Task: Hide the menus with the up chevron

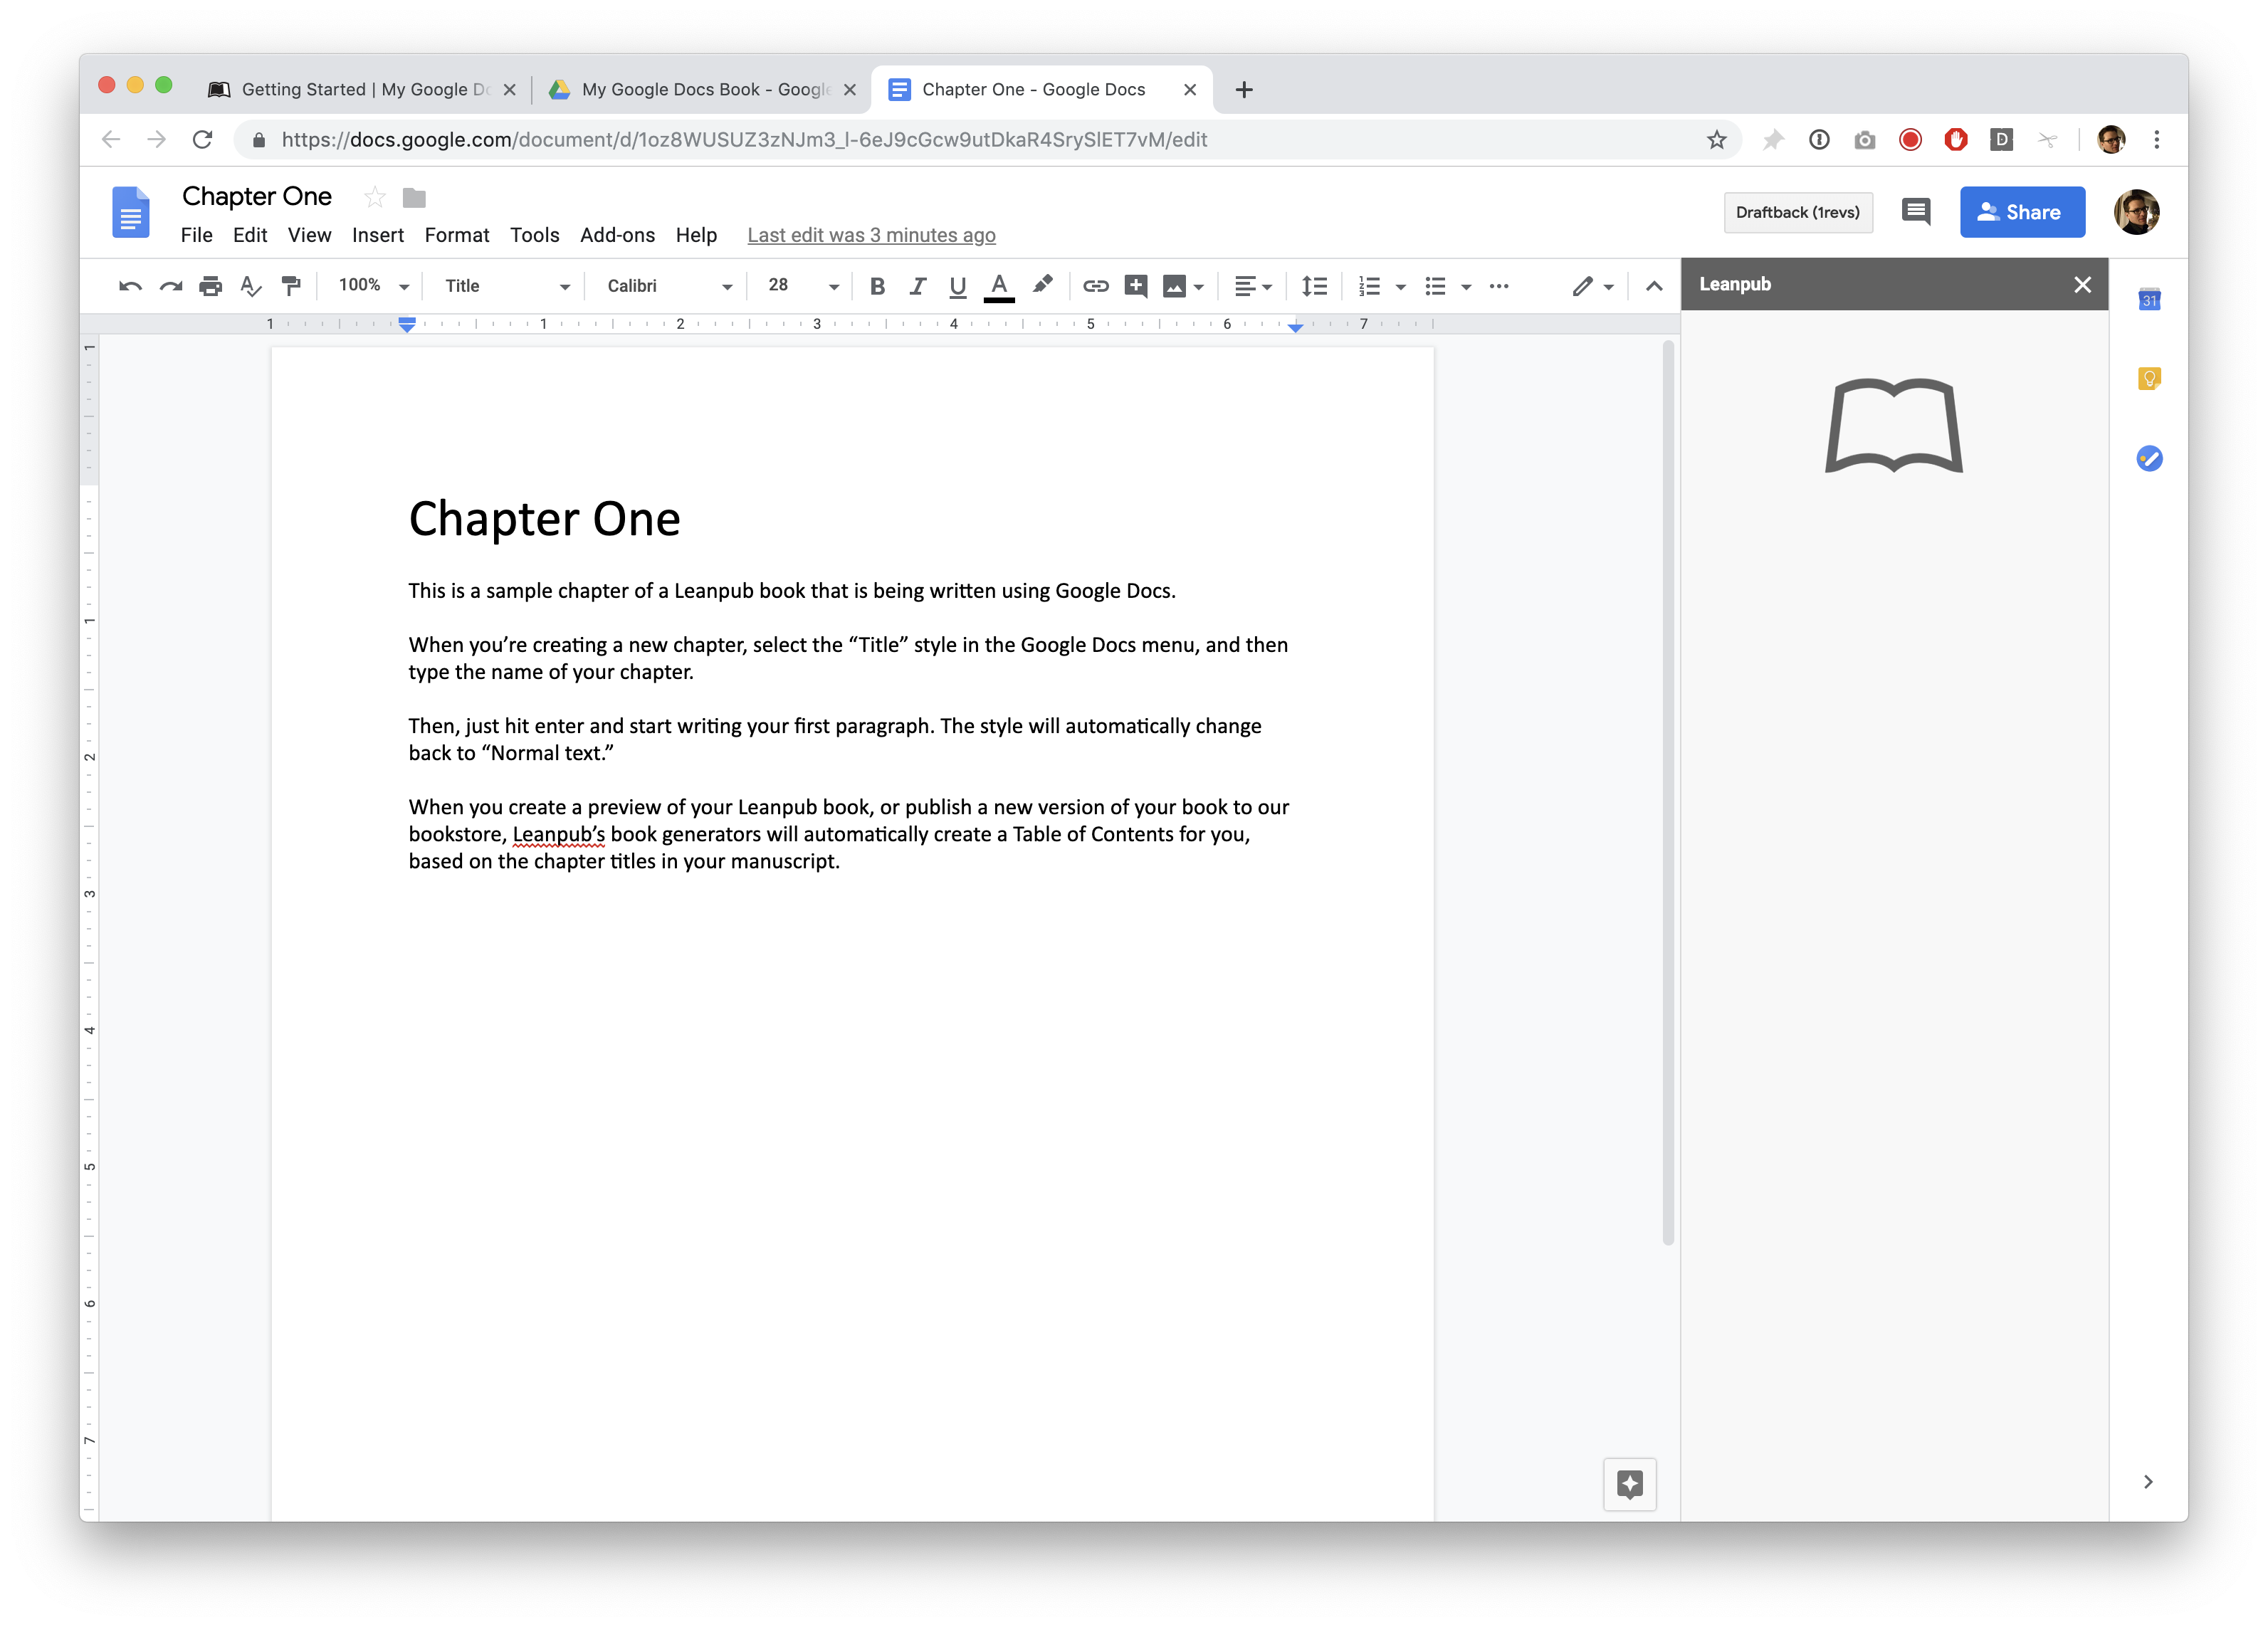Action: pos(1654,286)
